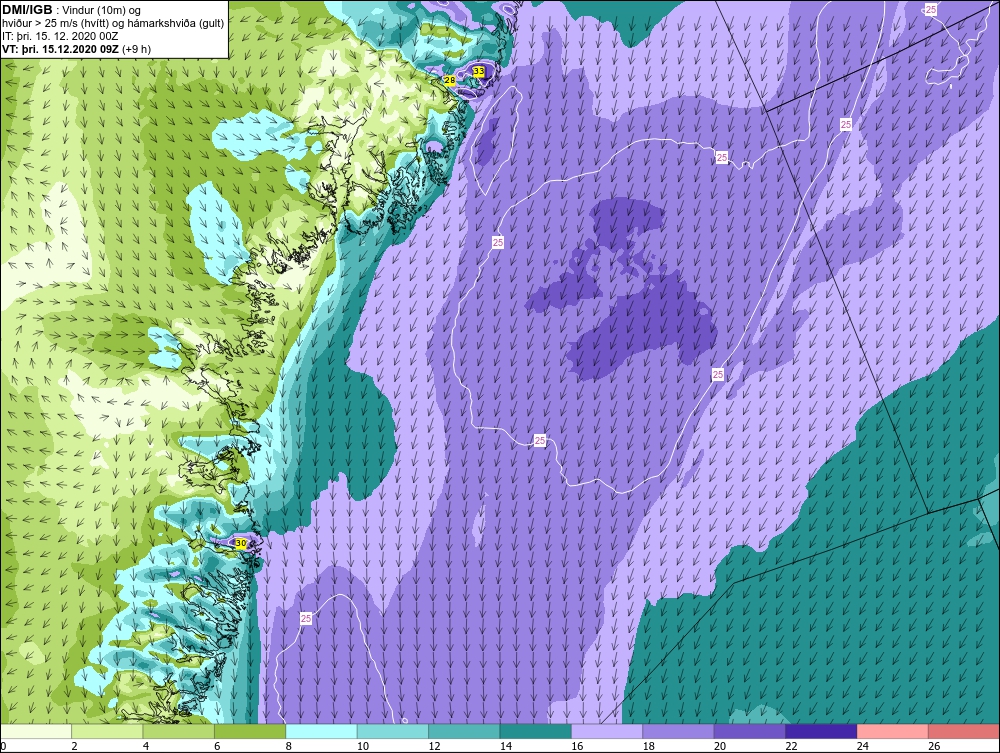Click the DMI/IGB title text

[x=27, y=10]
